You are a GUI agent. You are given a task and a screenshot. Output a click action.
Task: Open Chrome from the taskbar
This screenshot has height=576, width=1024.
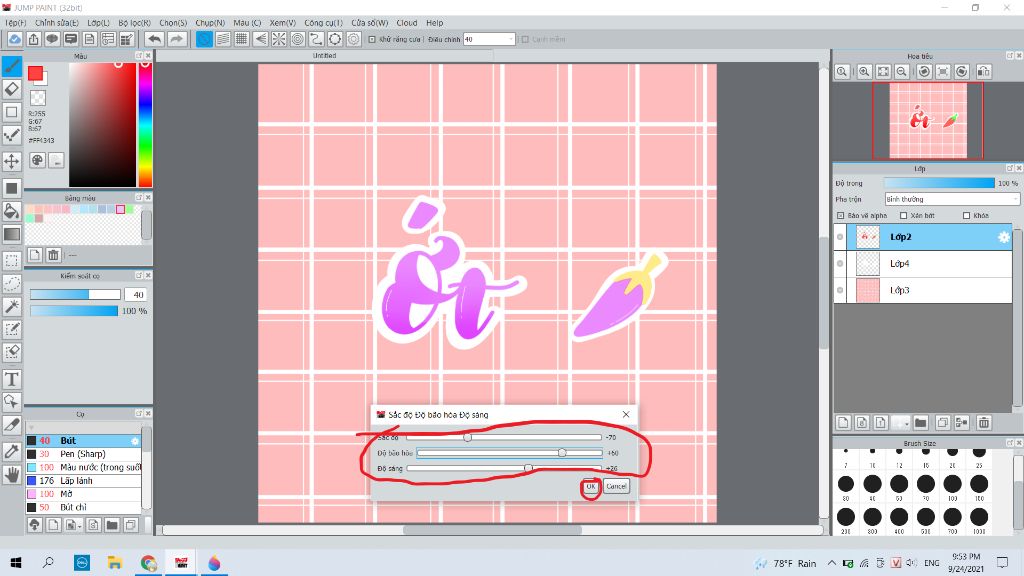point(148,563)
